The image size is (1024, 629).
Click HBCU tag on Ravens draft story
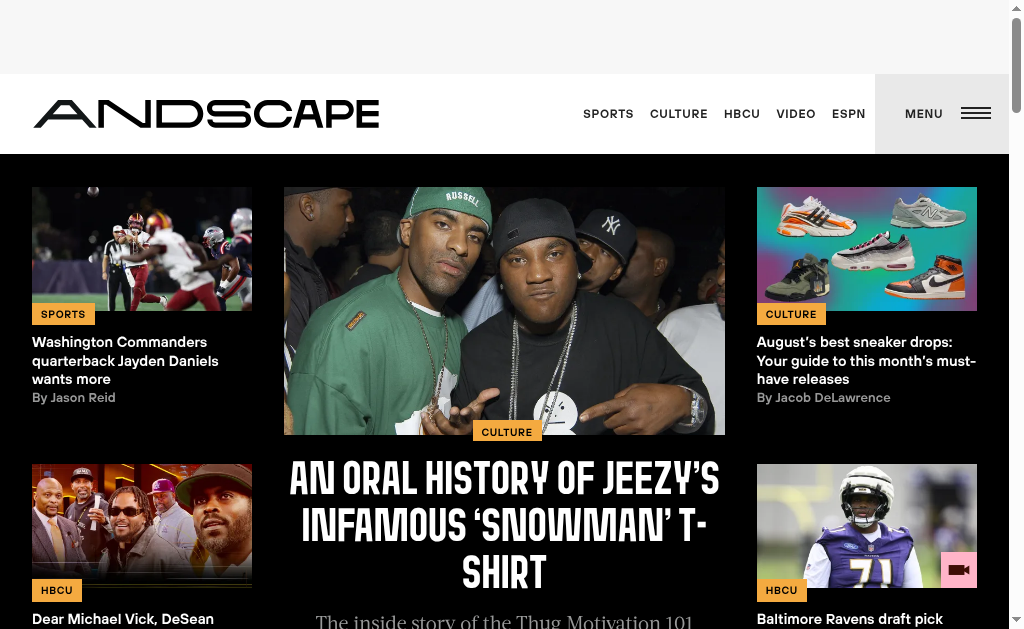click(782, 590)
